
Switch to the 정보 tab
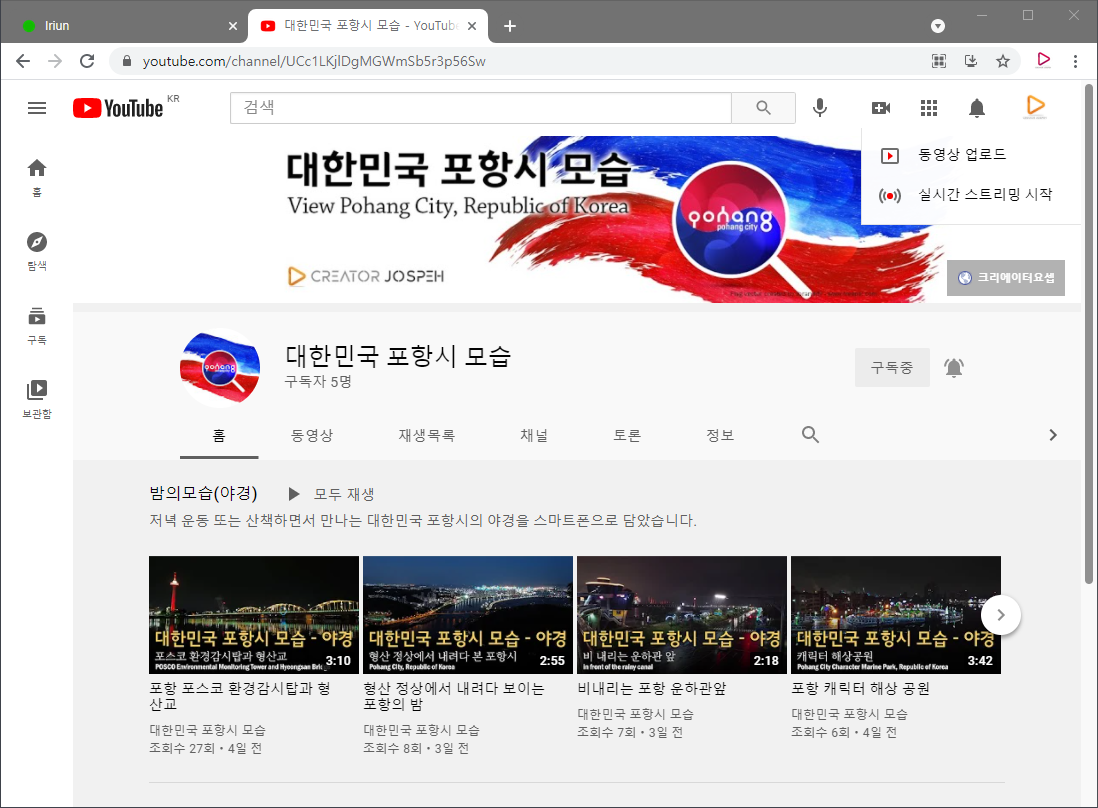tap(720, 436)
